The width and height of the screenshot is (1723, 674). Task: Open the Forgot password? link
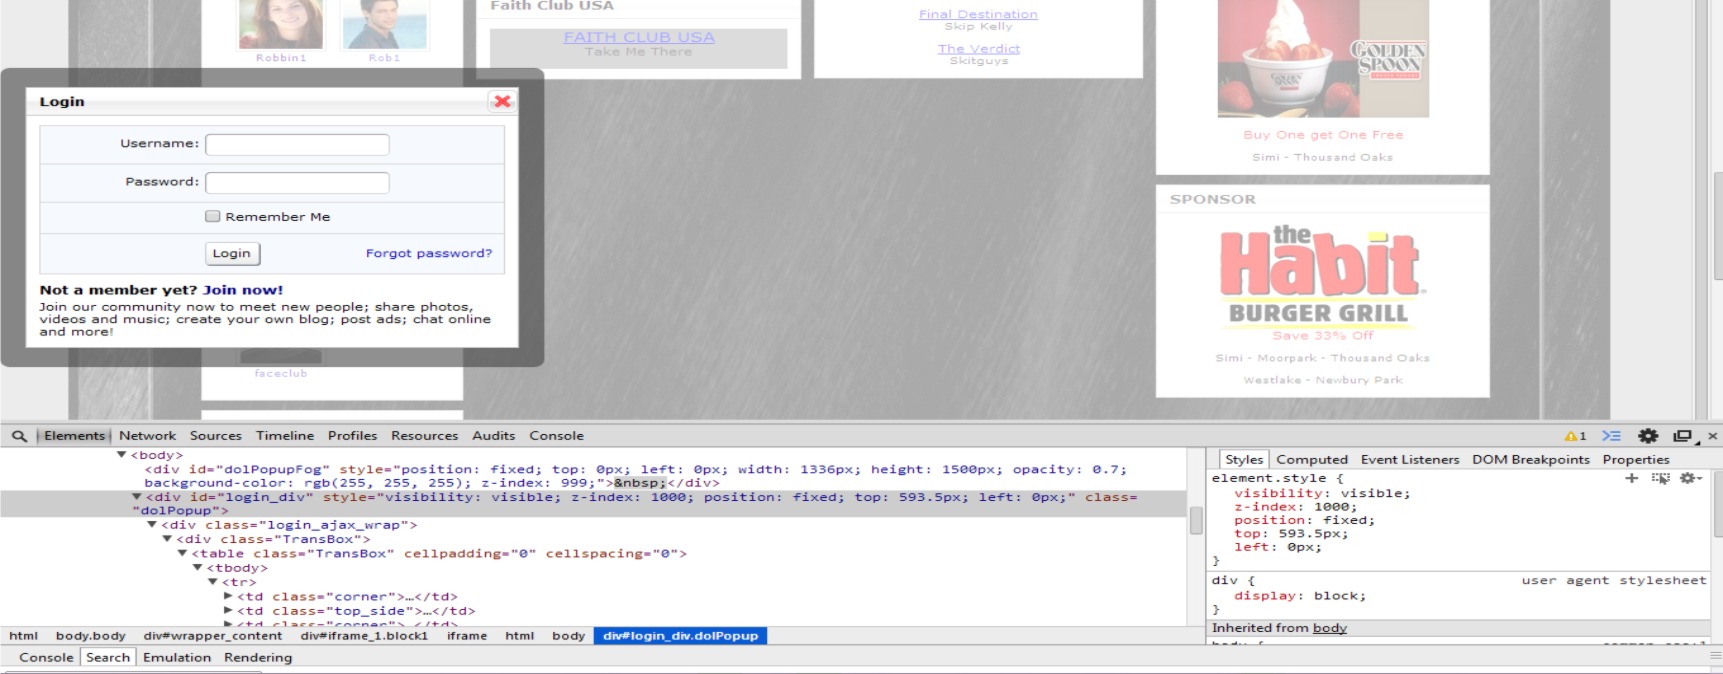(429, 253)
